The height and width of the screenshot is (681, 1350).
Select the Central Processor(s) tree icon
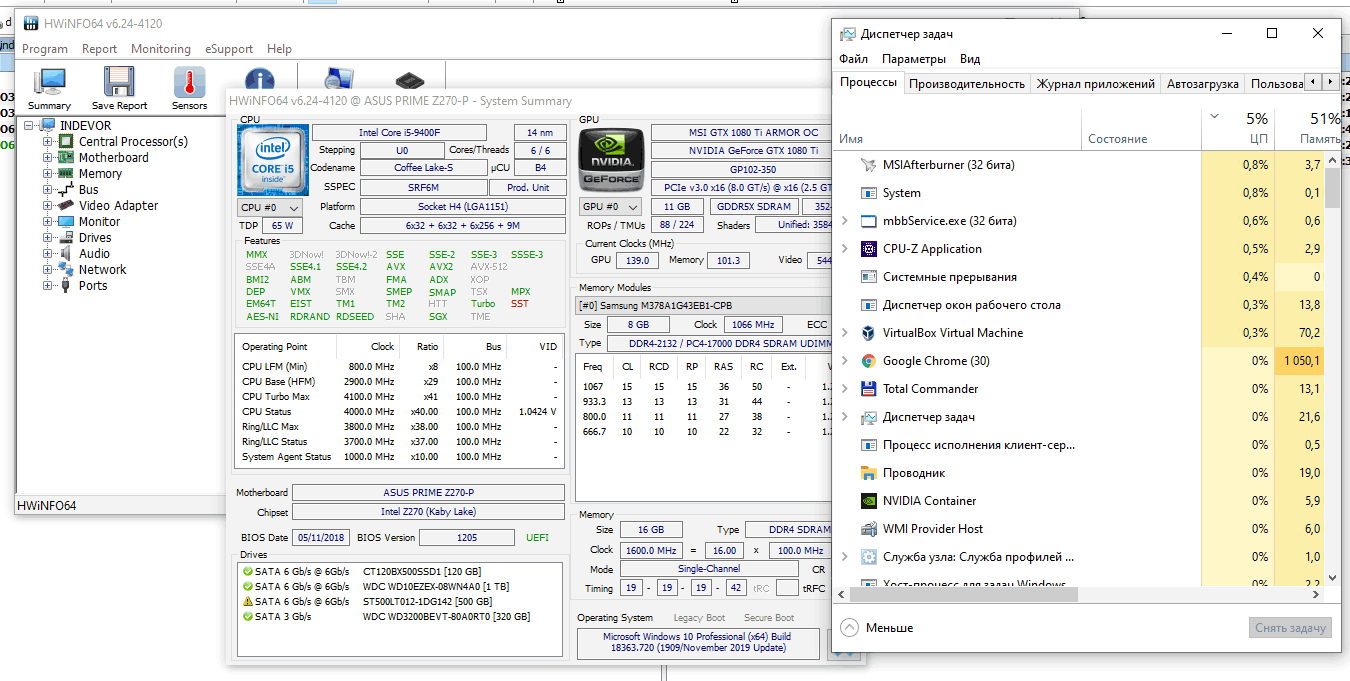(66, 142)
